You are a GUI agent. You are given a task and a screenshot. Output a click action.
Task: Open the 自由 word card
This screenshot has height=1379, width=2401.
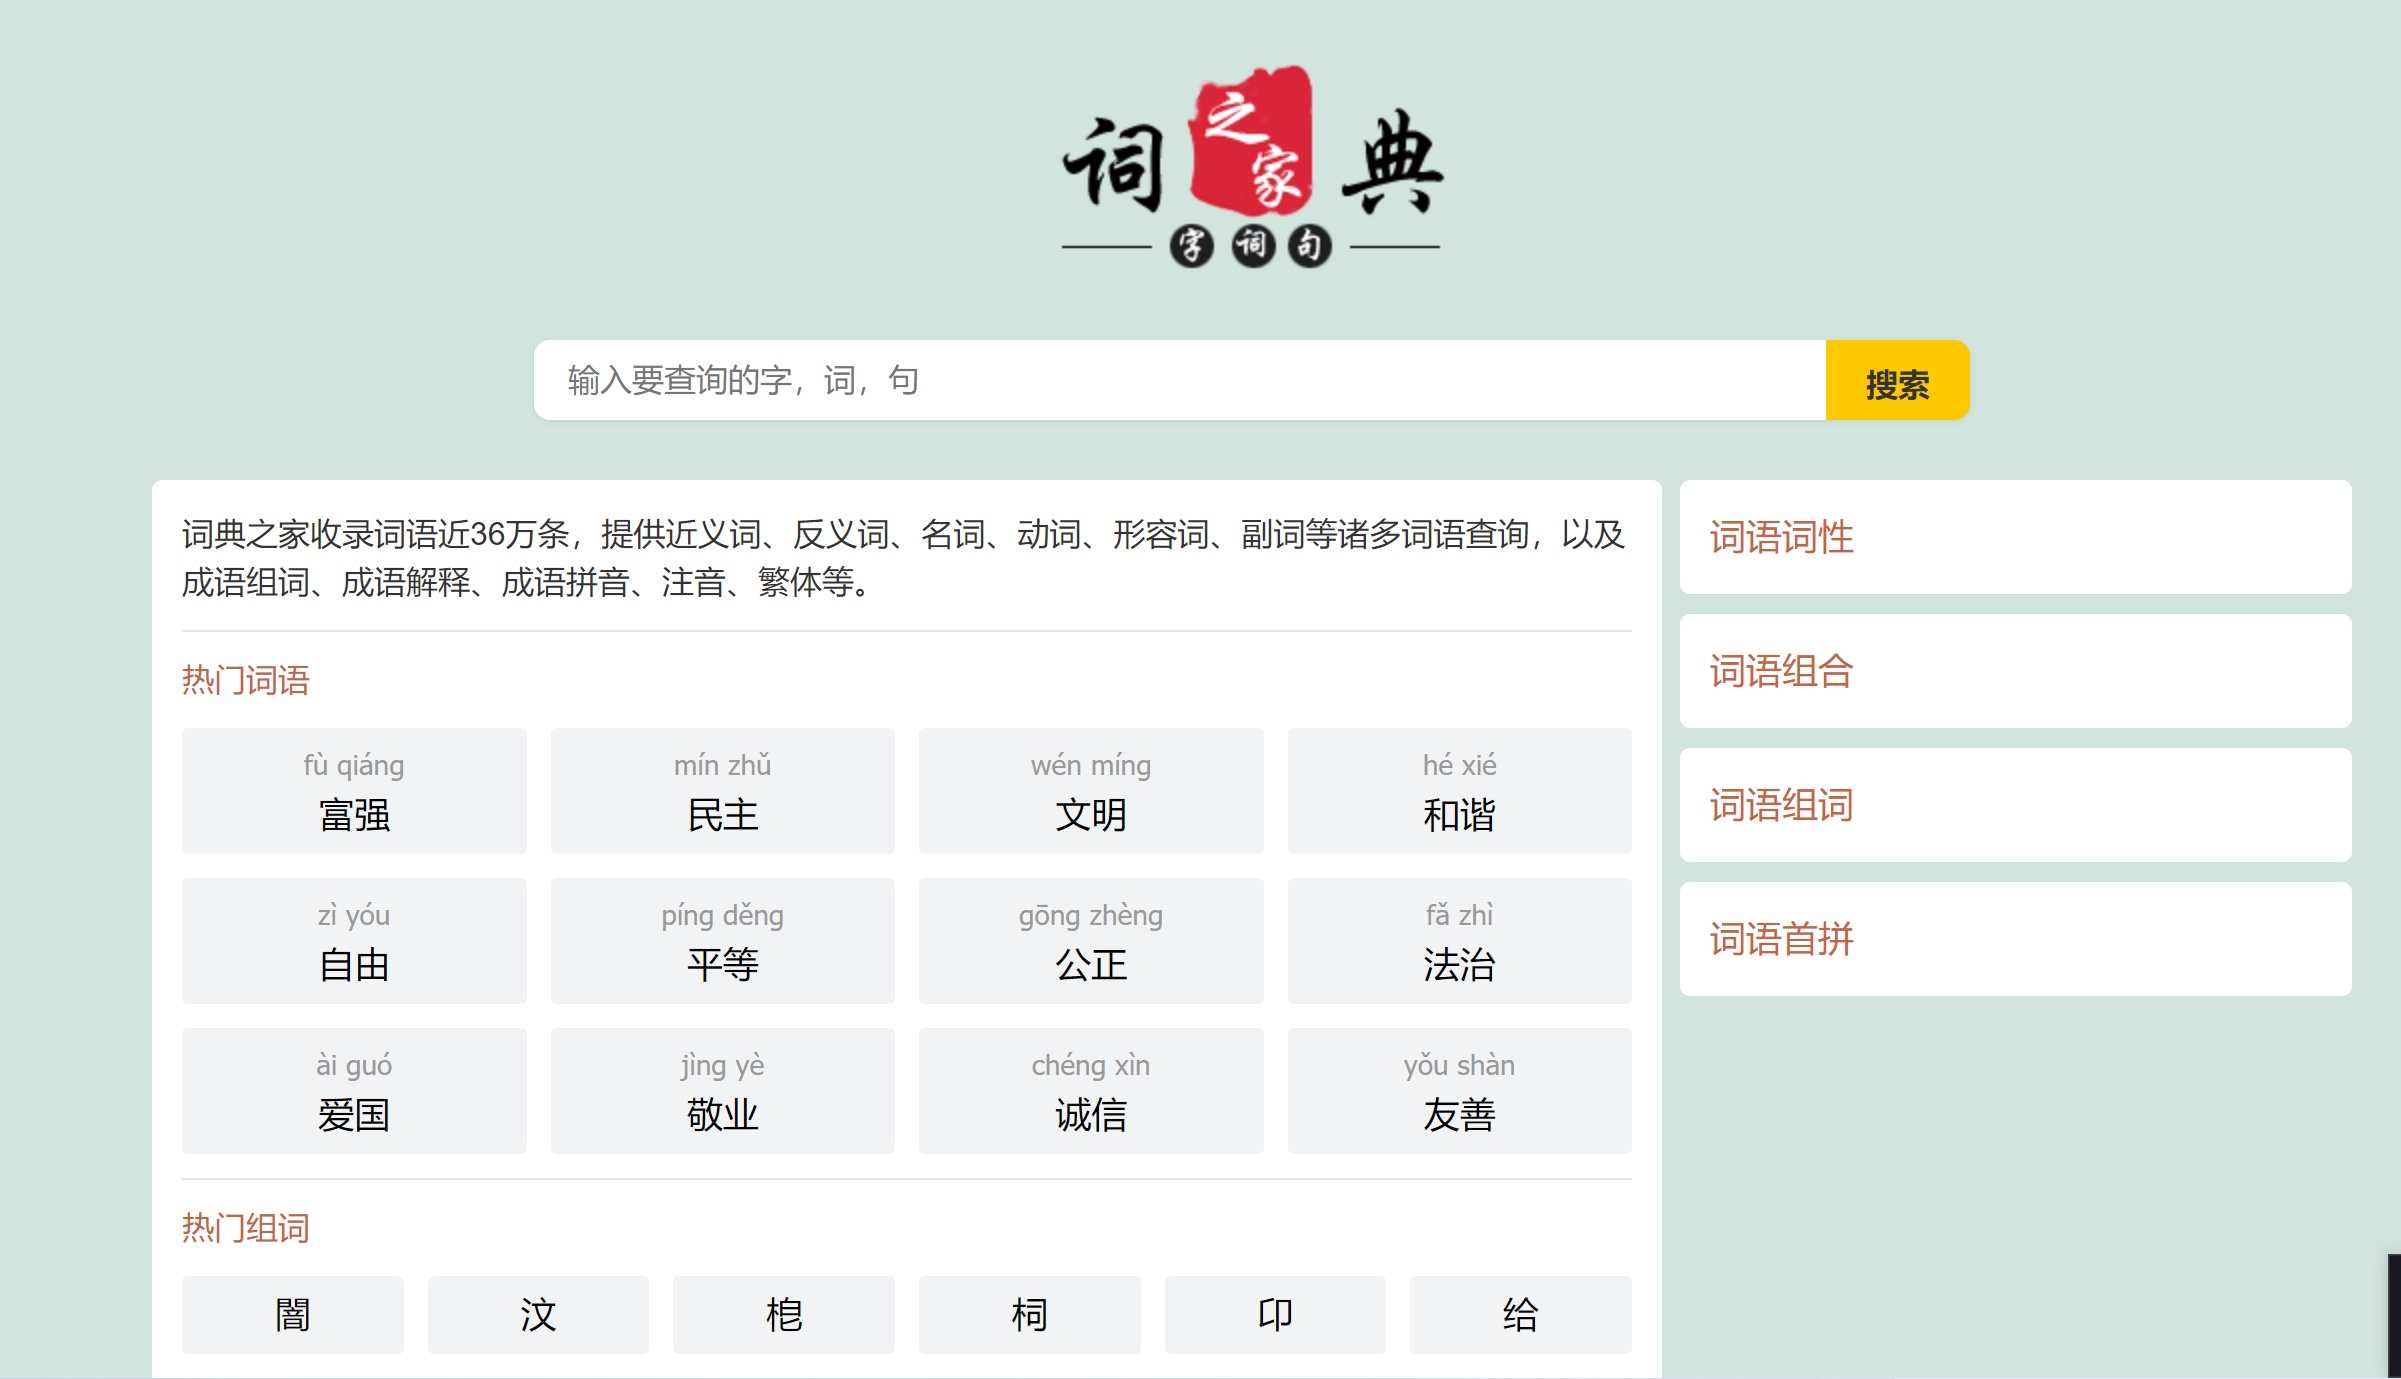(x=354, y=941)
